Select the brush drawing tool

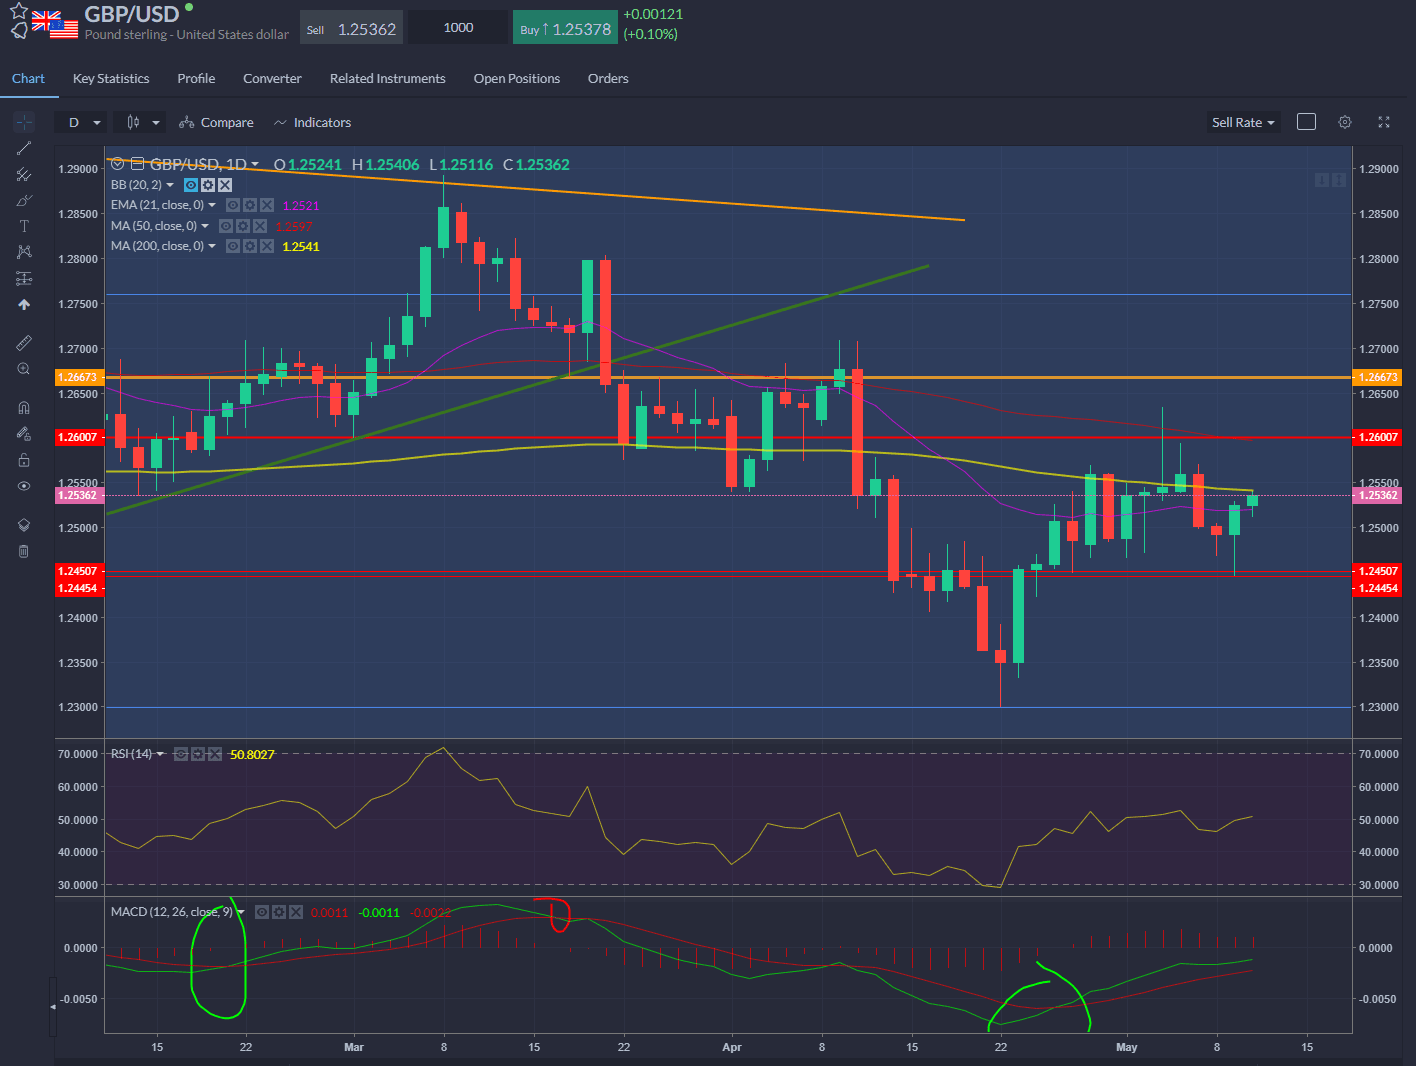(x=24, y=200)
